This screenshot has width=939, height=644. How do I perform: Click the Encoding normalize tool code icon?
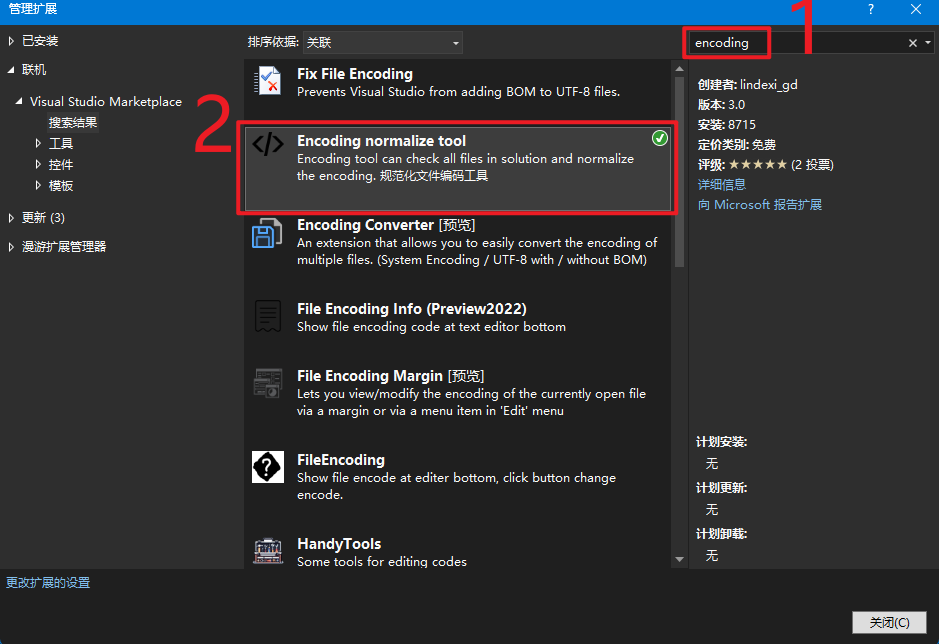(268, 144)
